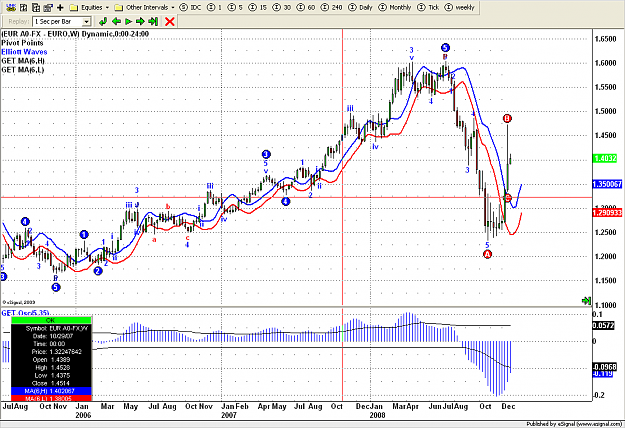Step replay forward with green right arrow
625x428 pixels.
pyautogui.click(x=140, y=22)
